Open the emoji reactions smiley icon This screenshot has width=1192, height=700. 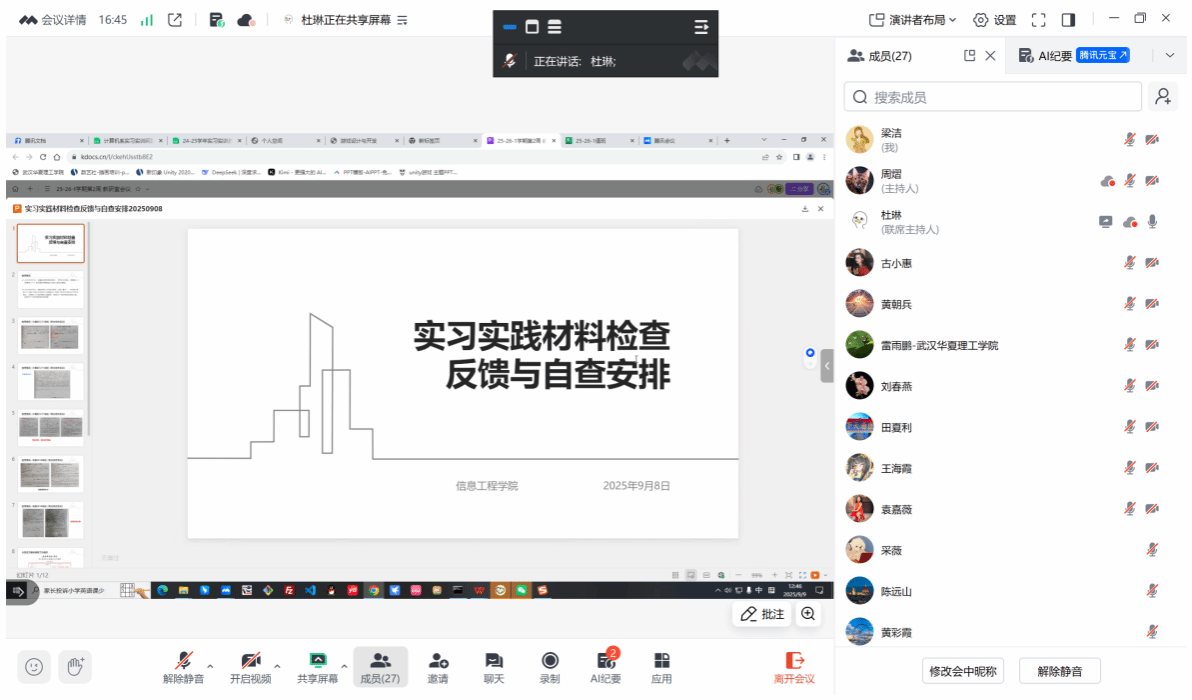pos(34,666)
